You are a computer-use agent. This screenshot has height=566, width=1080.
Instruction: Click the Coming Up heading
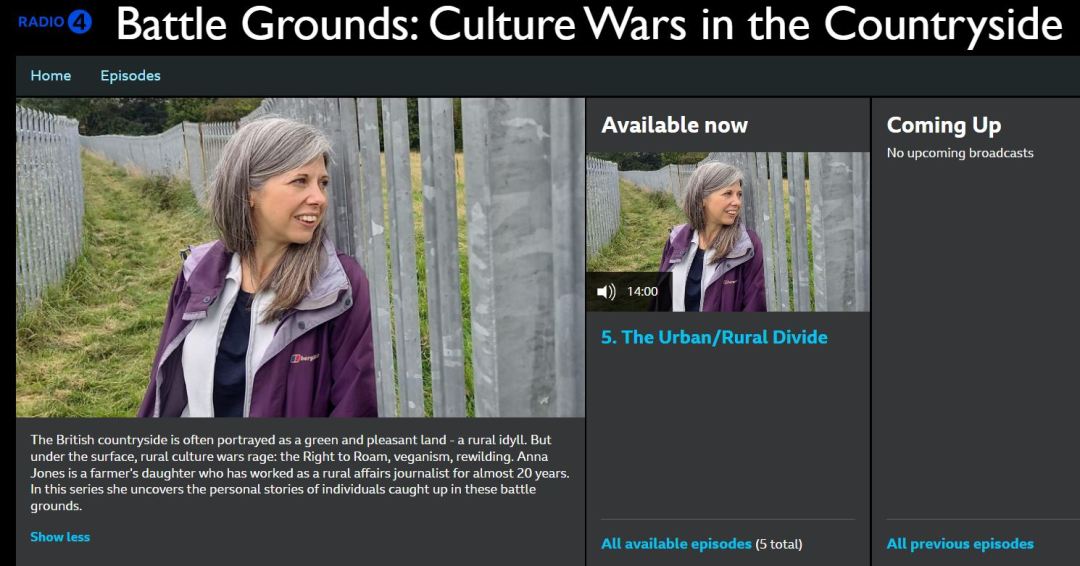point(944,125)
